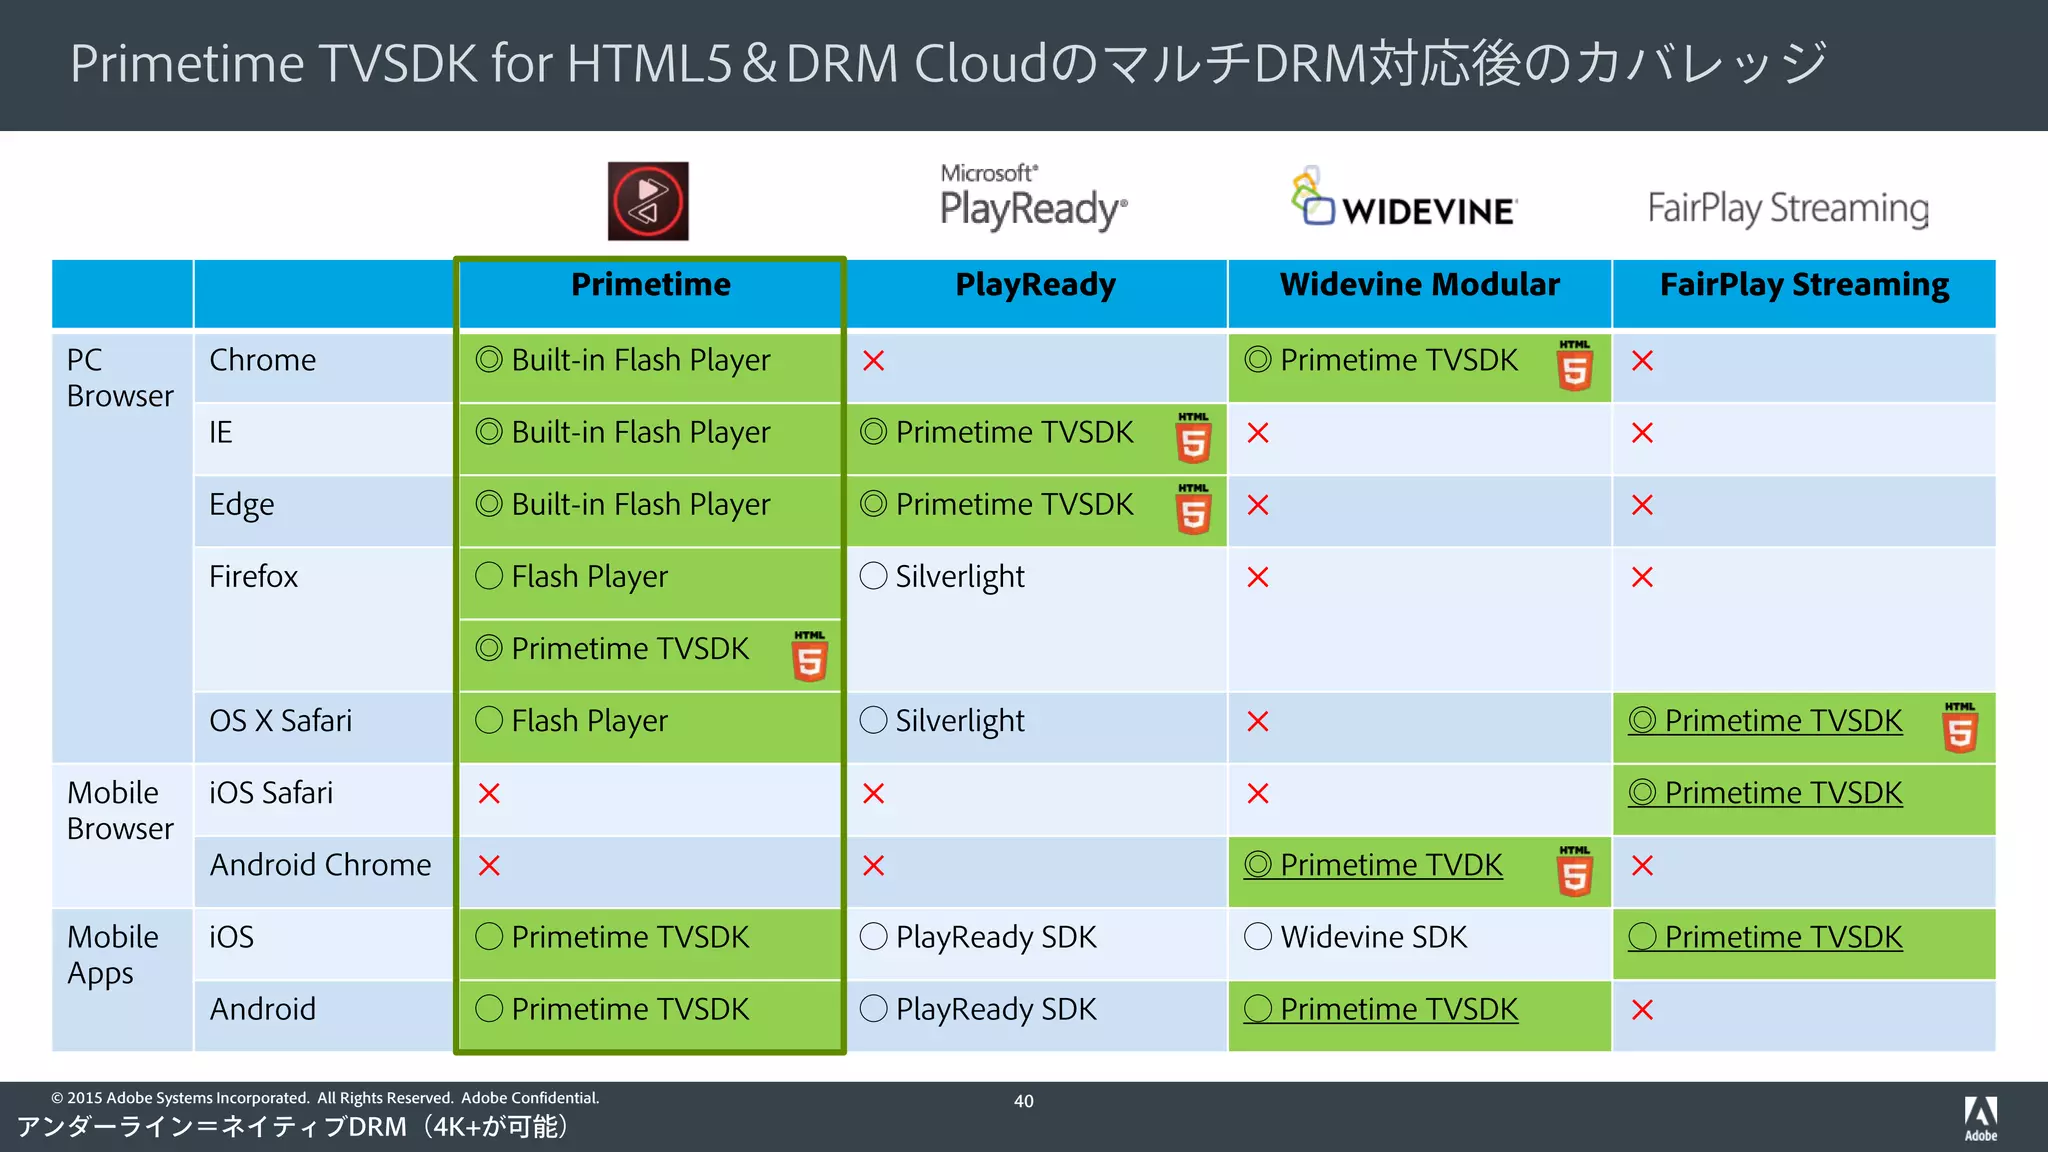Click red X in Android Chrome FairPlay cell
Screen dimensions: 2048x1152
1642,866
